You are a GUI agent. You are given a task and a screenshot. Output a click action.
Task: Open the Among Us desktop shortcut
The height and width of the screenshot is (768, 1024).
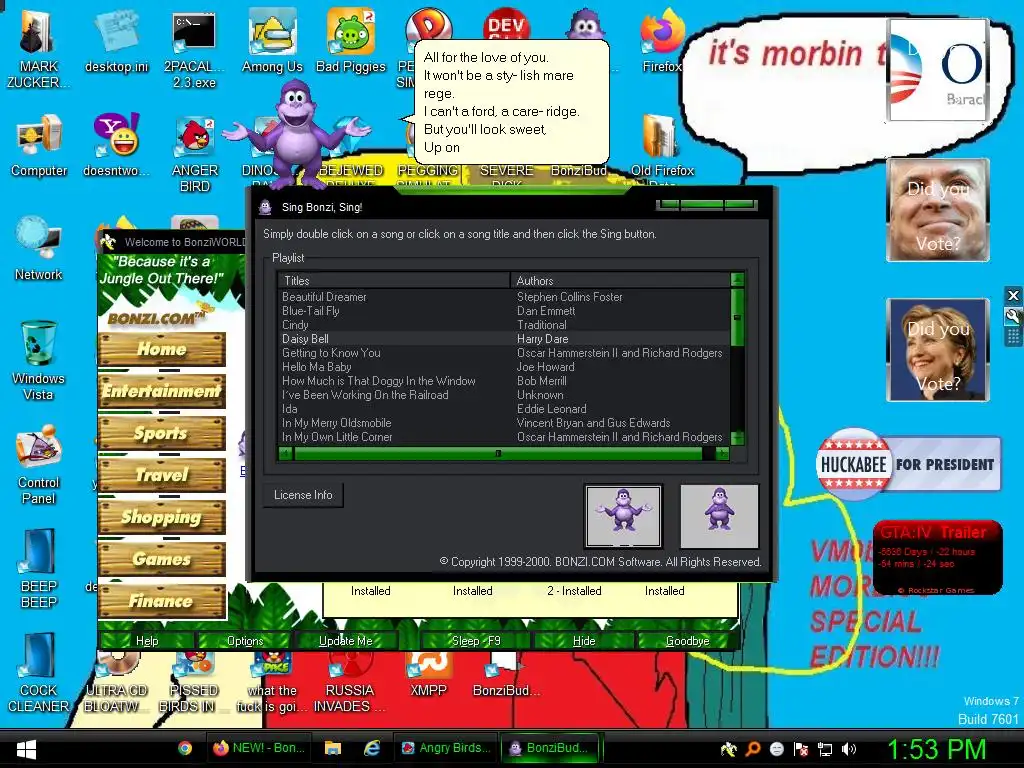coord(272,42)
